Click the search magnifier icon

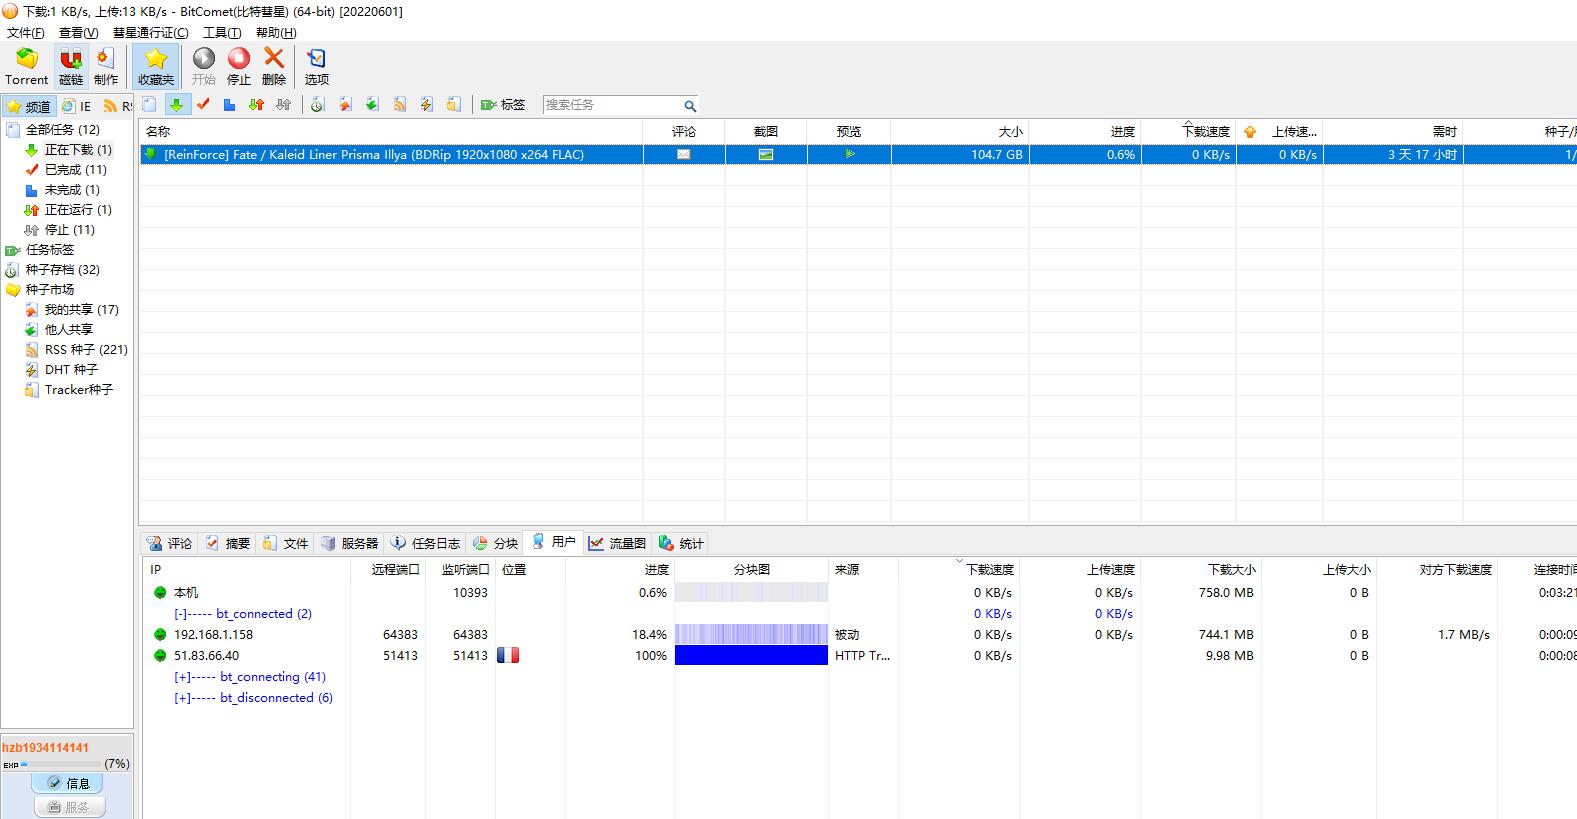pyautogui.click(x=690, y=105)
